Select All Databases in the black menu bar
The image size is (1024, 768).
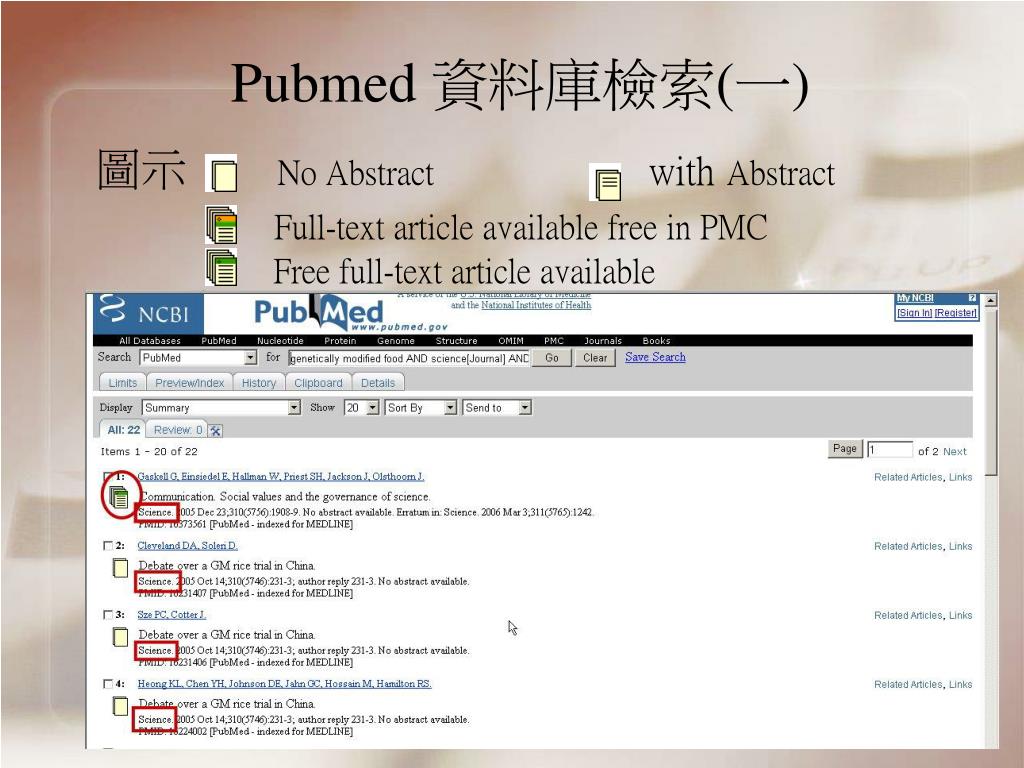point(150,341)
